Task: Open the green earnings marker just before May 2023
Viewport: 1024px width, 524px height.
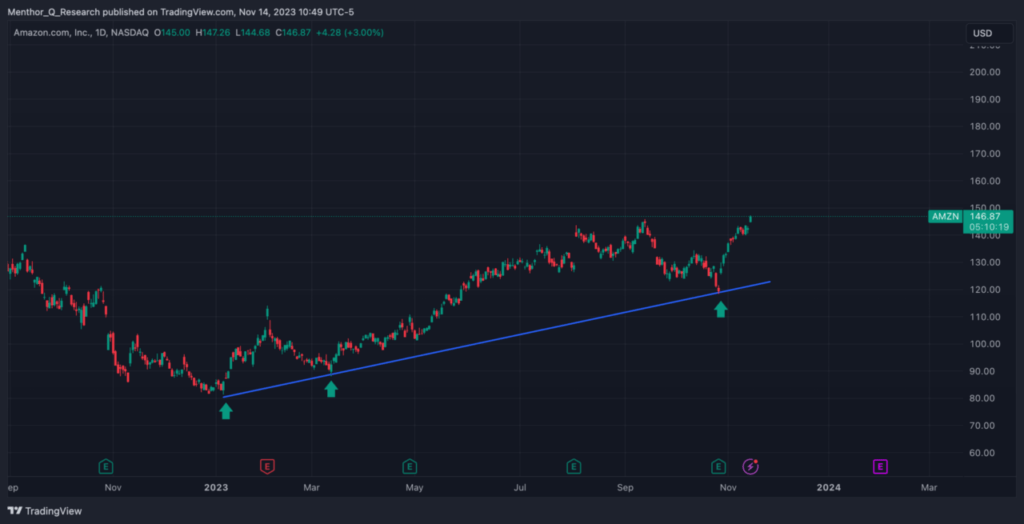Action: coord(409,467)
